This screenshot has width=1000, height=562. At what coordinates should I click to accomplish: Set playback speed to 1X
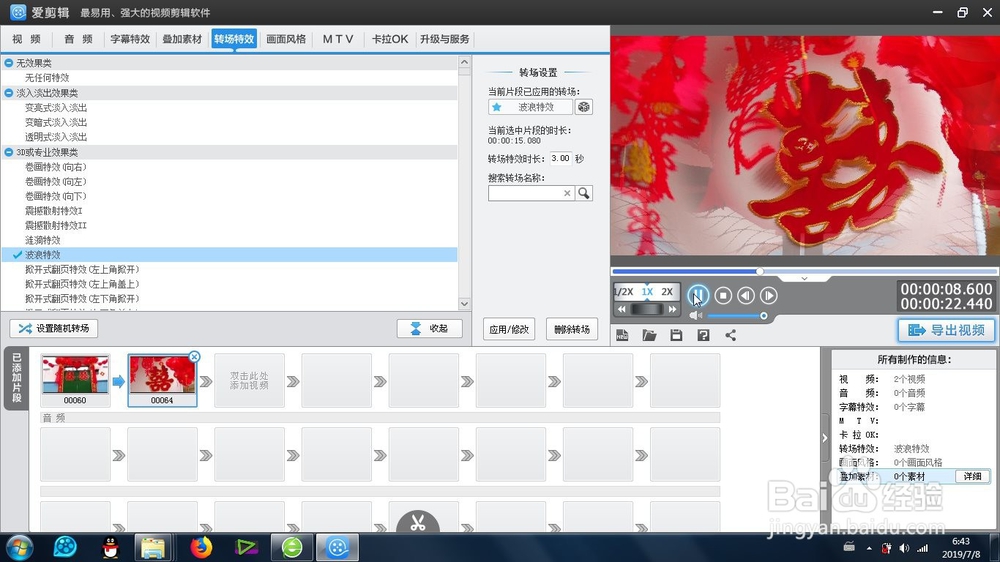coord(647,292)
